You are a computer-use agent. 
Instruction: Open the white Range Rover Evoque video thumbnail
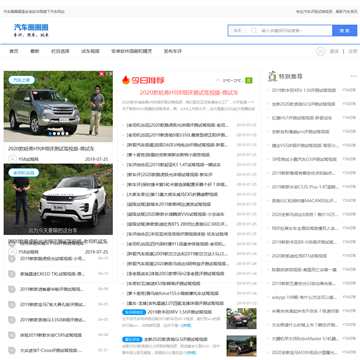point(58,199)
